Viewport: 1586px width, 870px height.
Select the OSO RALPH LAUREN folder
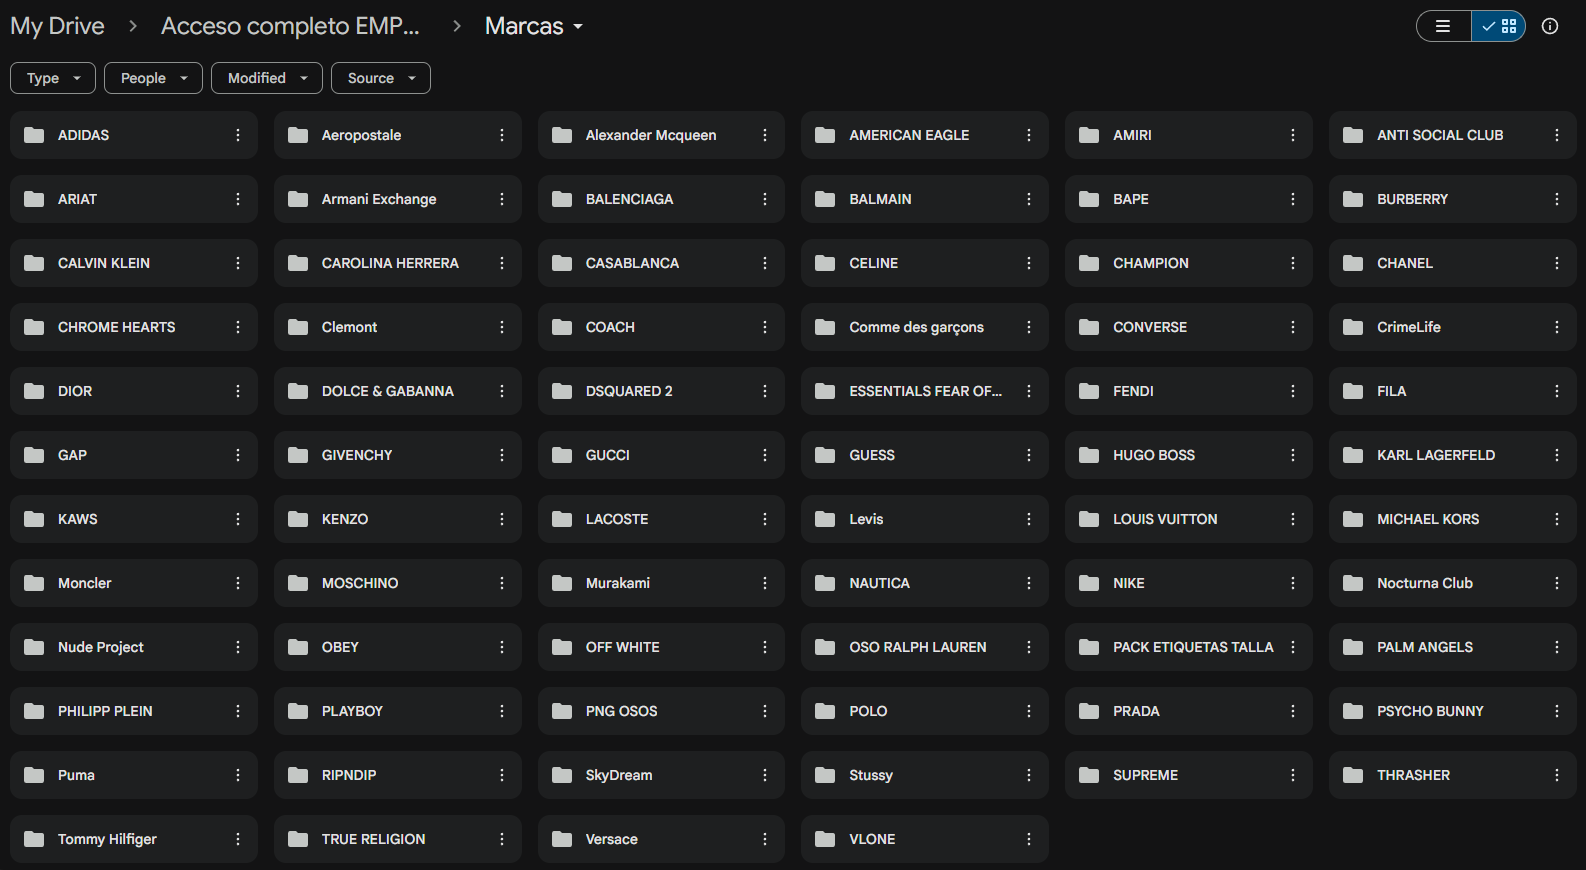(x=925, y=647)
